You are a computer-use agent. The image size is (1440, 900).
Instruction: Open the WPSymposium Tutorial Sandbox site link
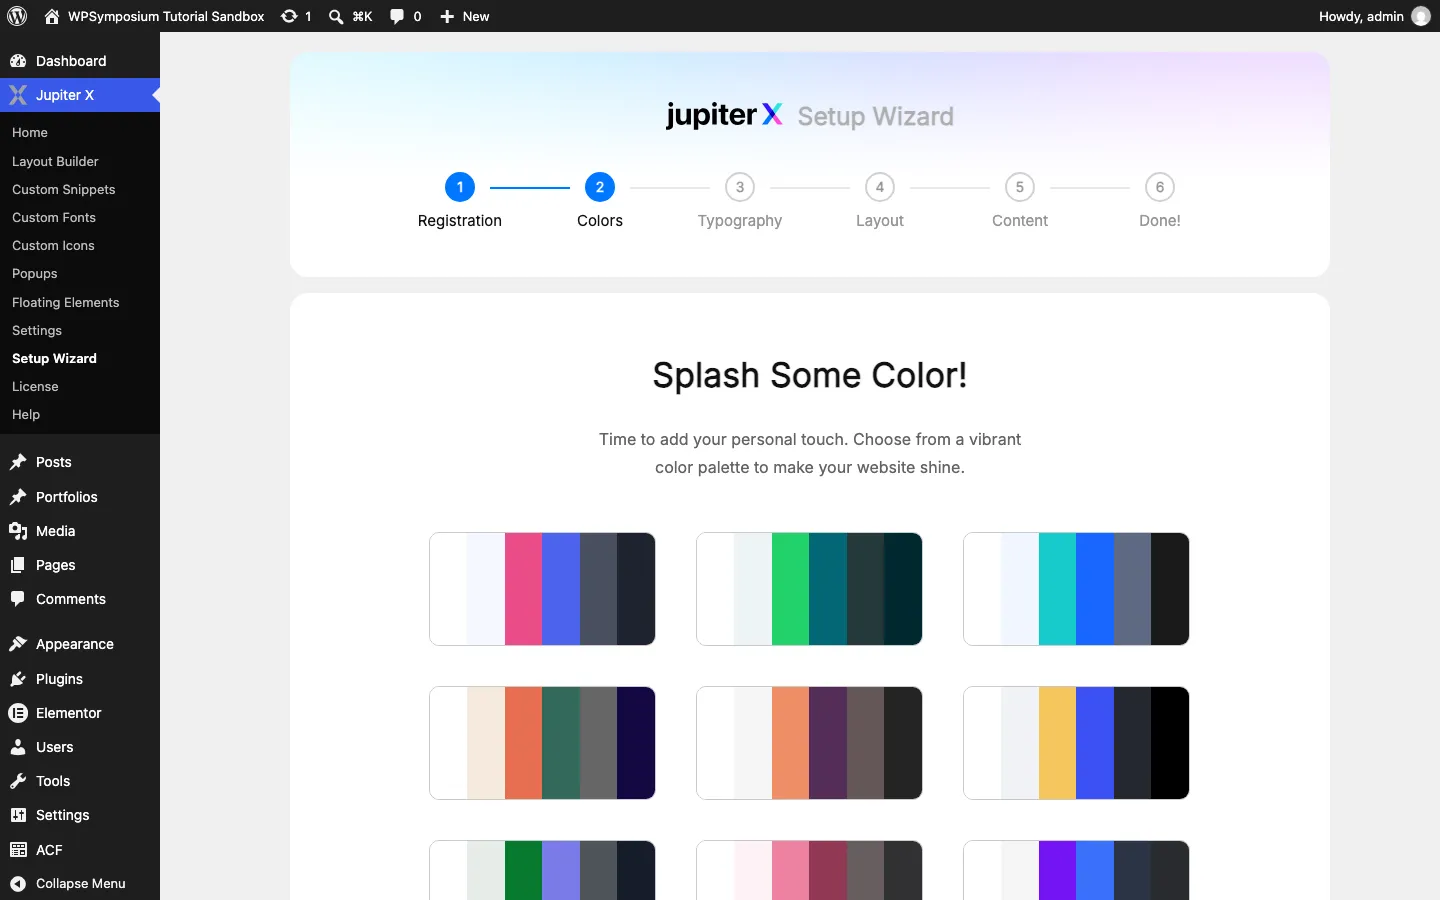click(x=155, y=16)
